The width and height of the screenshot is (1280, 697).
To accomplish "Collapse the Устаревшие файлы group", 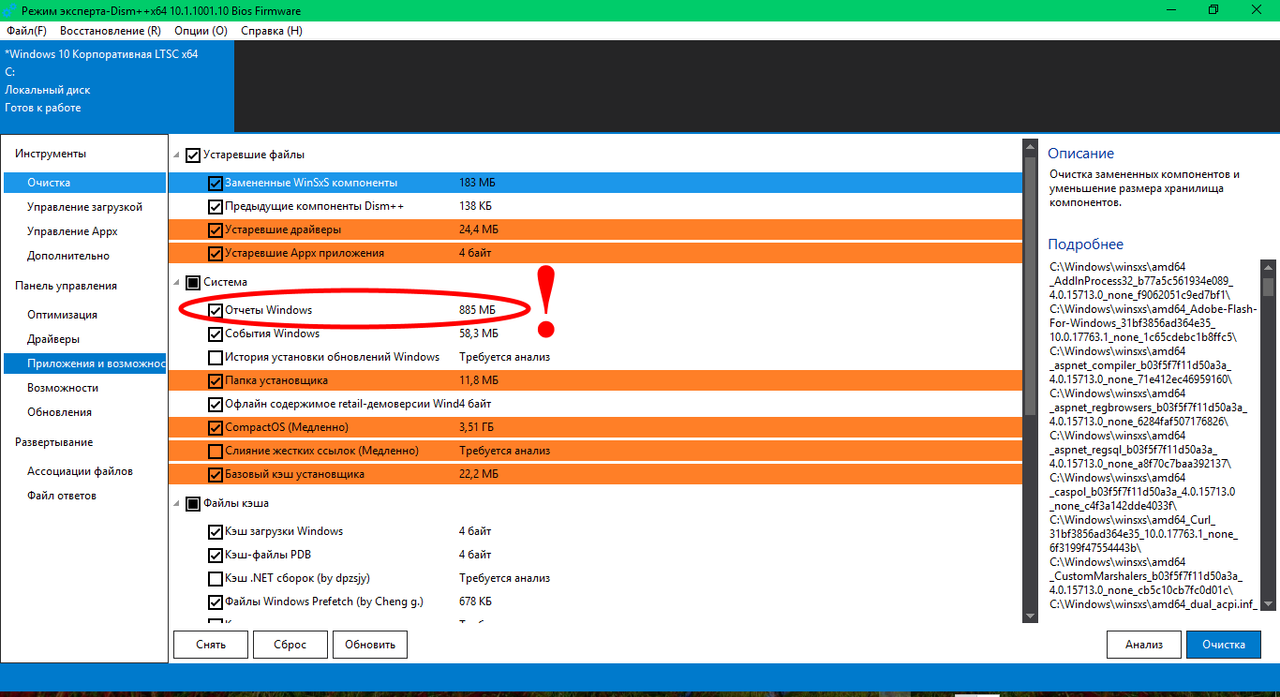I will click(x=178, y=156).
